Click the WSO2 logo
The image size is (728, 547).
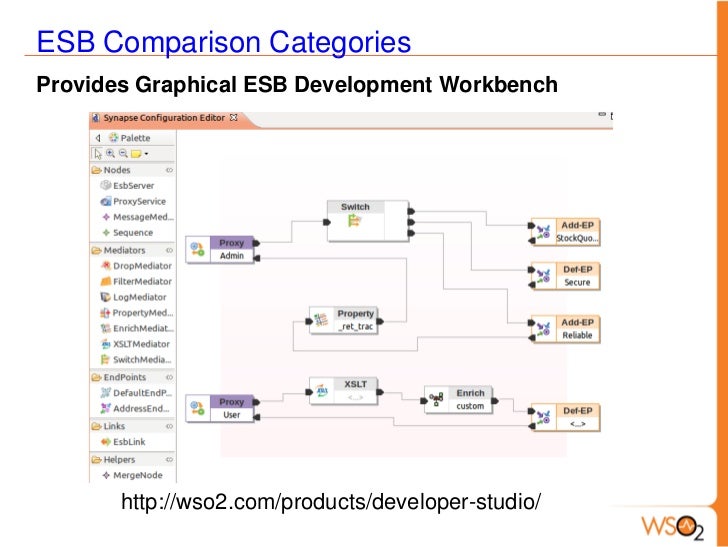pos(672,528)
